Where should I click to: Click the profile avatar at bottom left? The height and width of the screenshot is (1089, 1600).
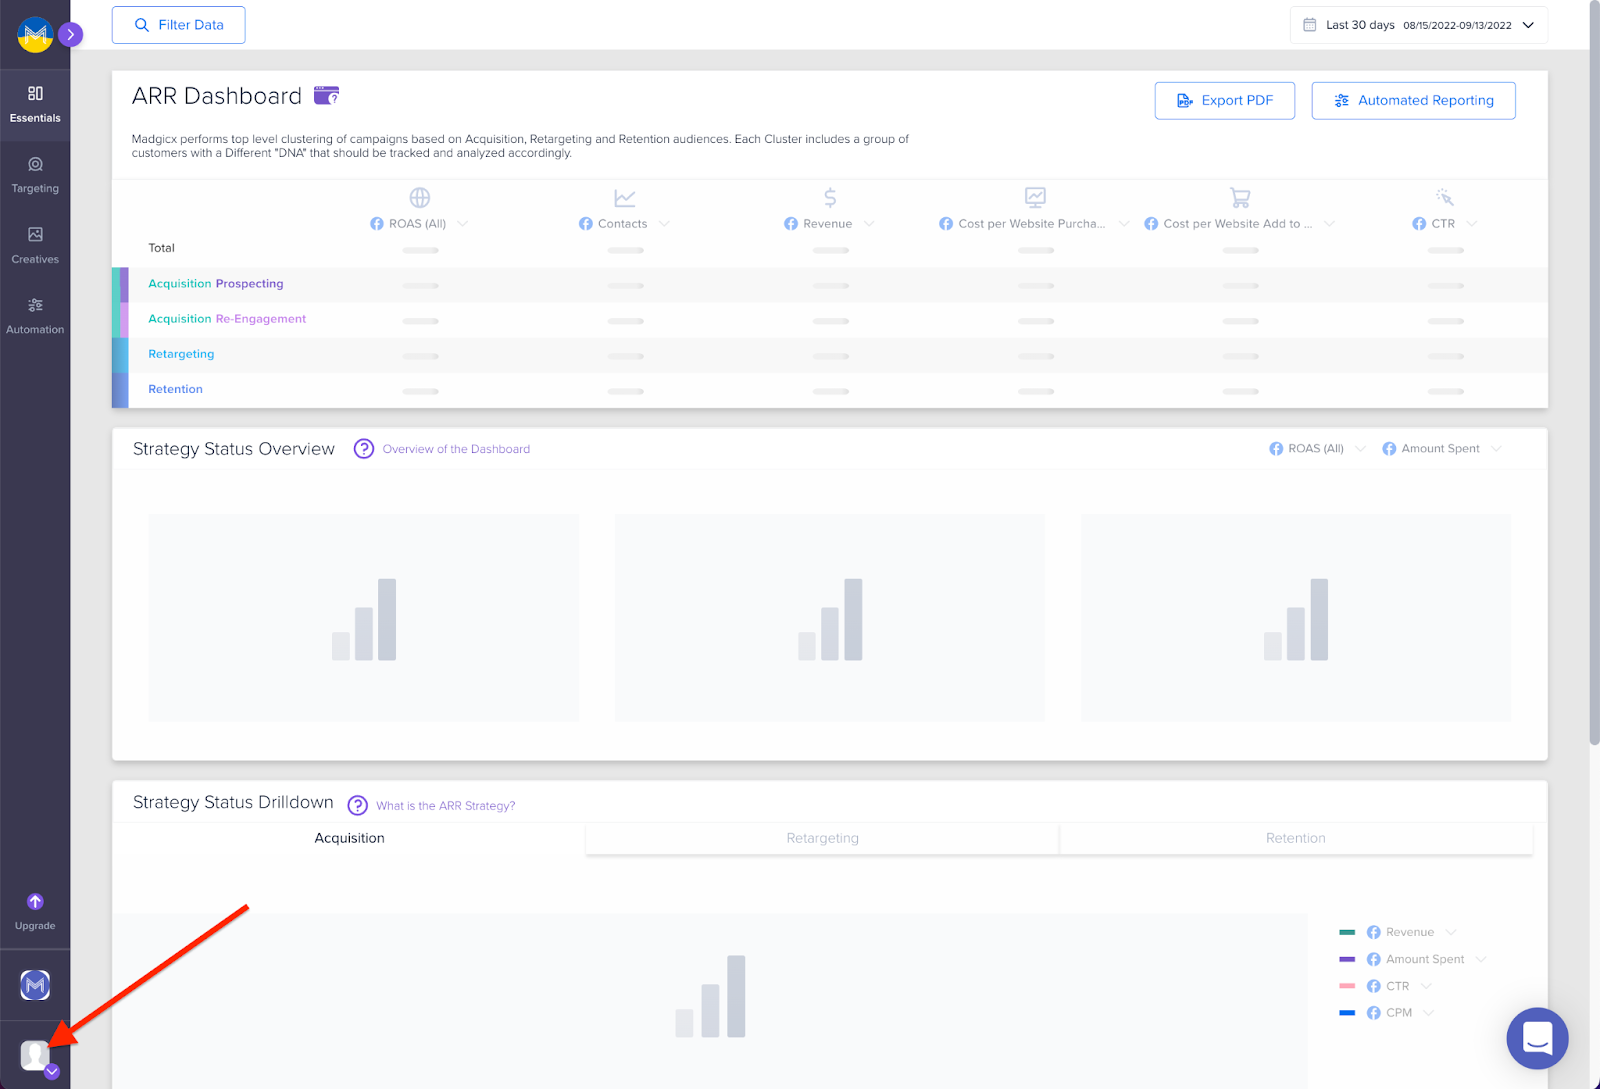[x=34, y=1054]
